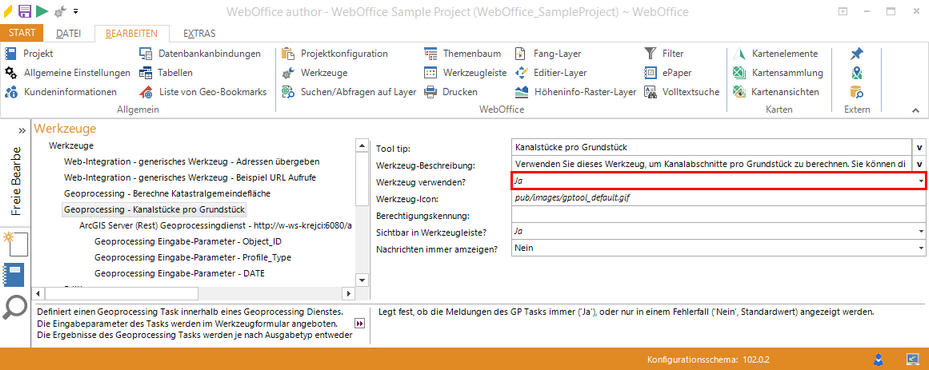This screenshot has height=370, width=929.
Task: Click the green Play/run icon
Action: pyautogui.click(x=41, y=11)
